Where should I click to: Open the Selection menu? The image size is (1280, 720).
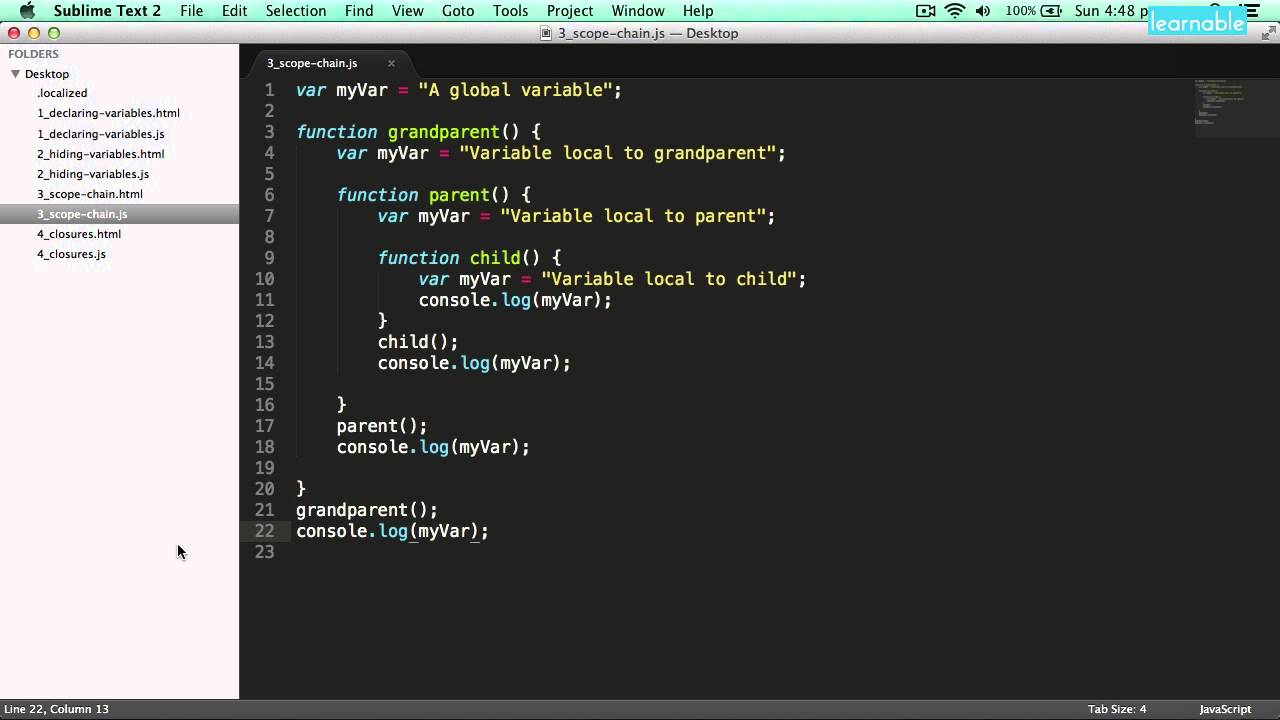tap(296, 11)
